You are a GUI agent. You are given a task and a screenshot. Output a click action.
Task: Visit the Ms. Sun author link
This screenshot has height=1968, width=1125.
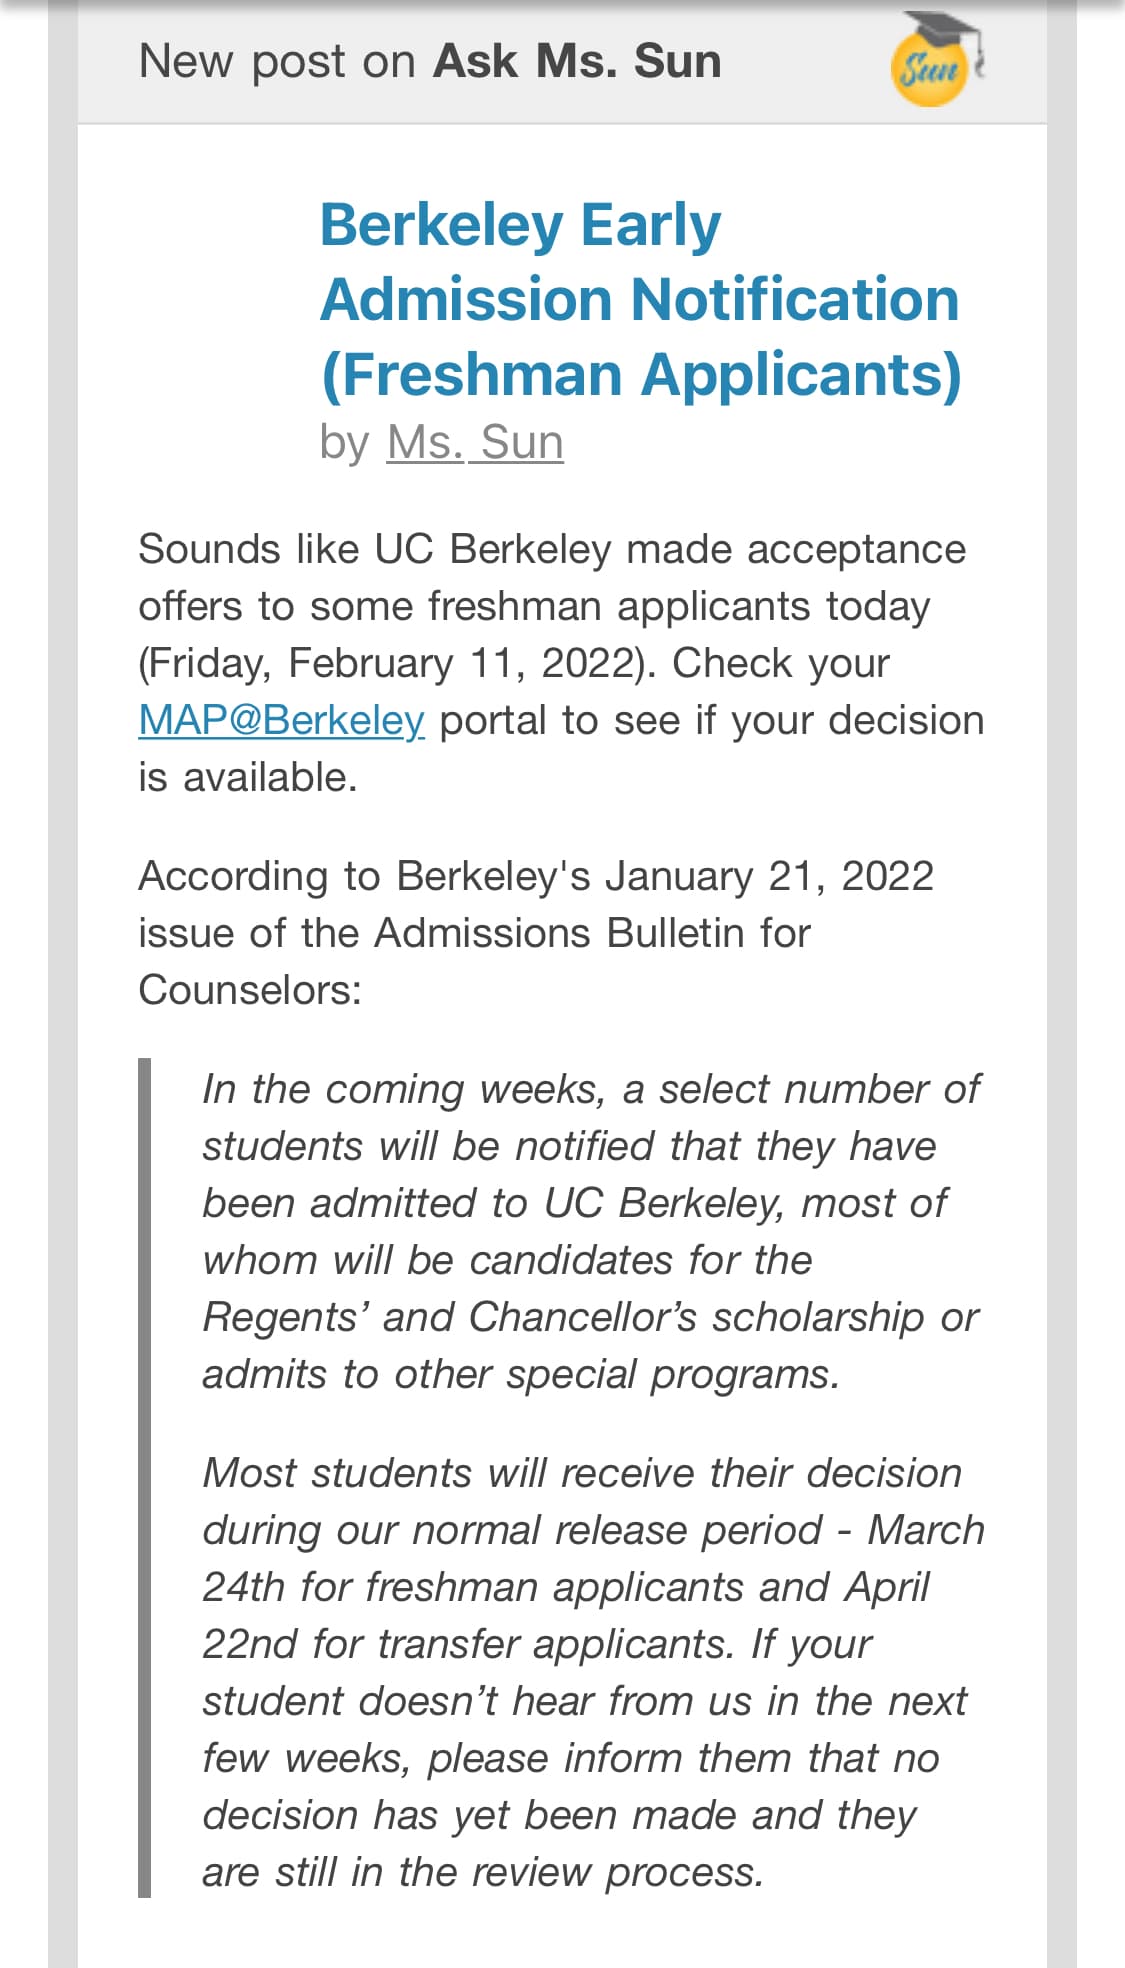coord(475,442)
